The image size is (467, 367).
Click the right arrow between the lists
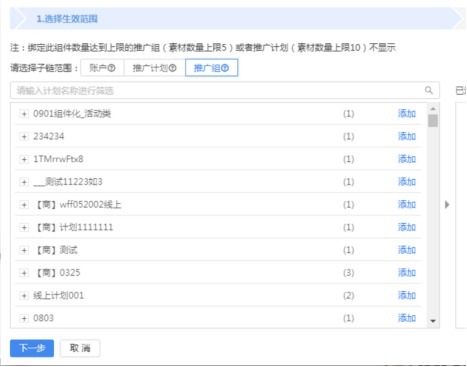click(447, 204)
